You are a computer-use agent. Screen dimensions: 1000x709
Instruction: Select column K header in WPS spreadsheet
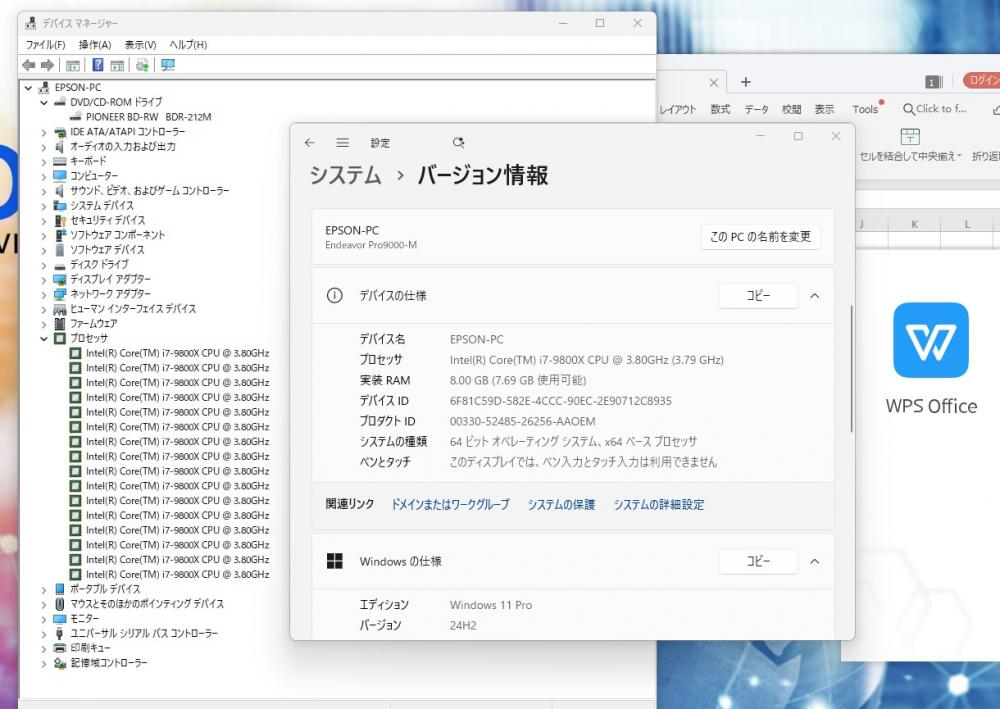pyautogui.click(x=914, y=224)
